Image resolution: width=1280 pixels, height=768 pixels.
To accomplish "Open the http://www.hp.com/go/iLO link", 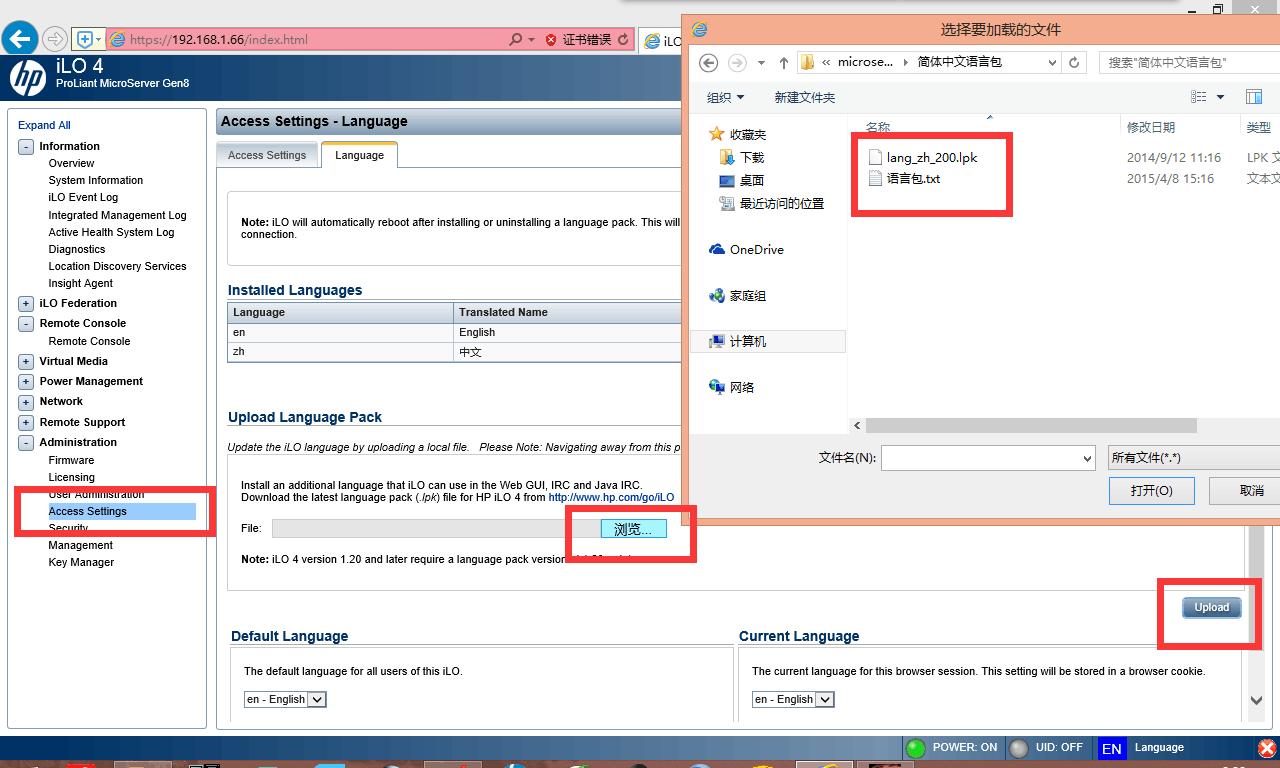I will click(x=611, y=497).
